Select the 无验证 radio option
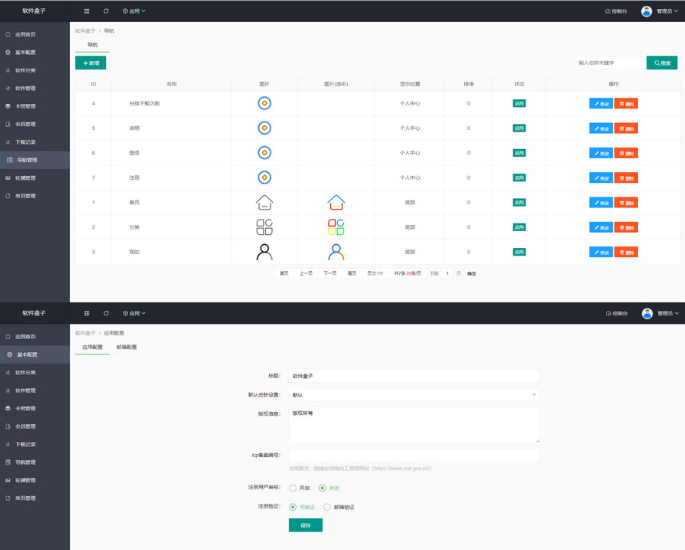 [293, 507]
